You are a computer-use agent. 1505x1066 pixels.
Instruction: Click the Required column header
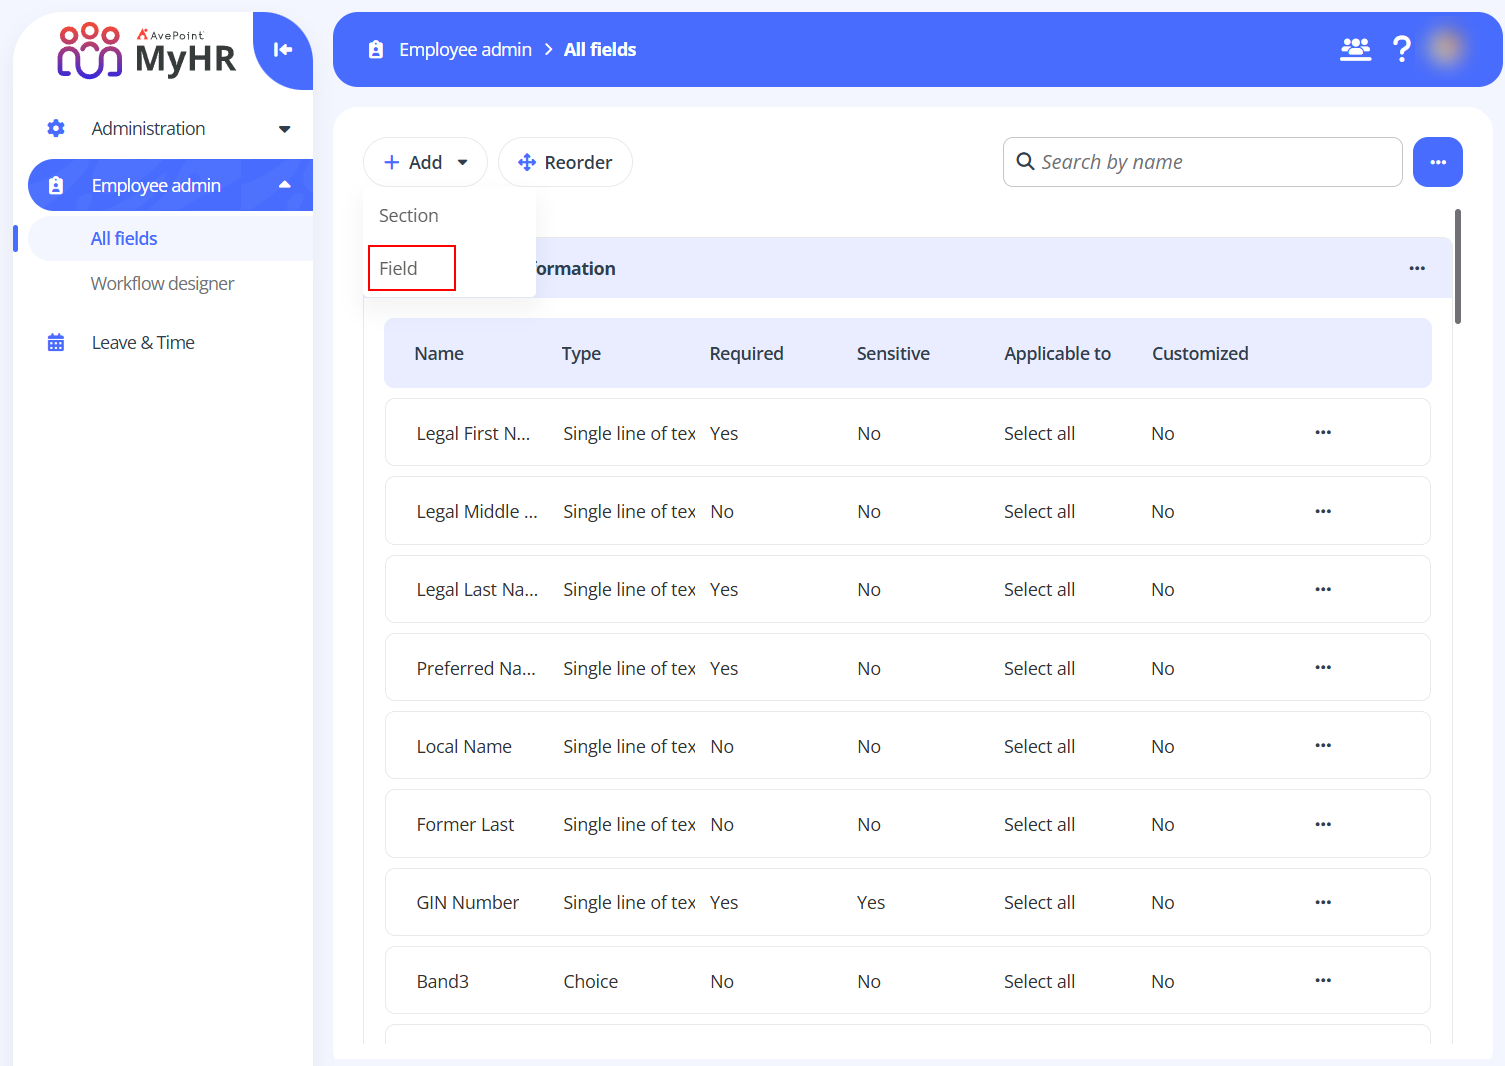[x=746, y=353]
